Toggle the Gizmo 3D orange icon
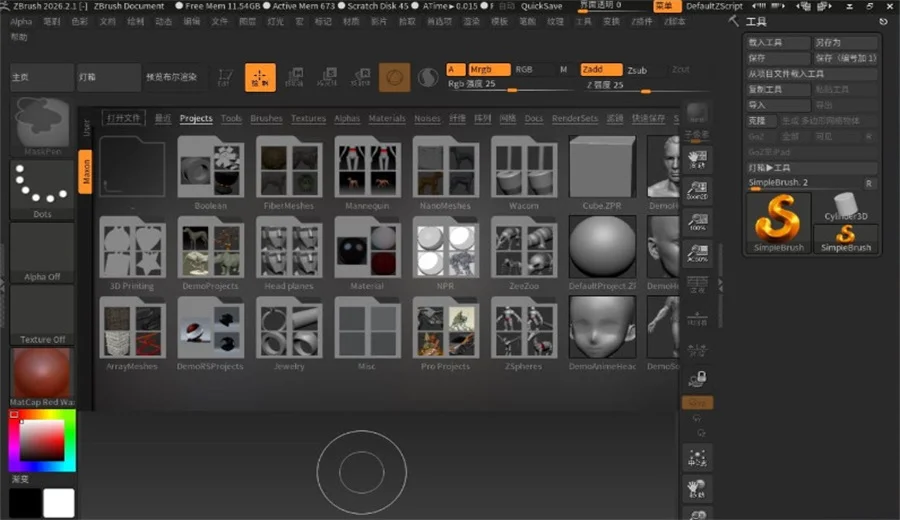900x520 pixels. [394, 77]
